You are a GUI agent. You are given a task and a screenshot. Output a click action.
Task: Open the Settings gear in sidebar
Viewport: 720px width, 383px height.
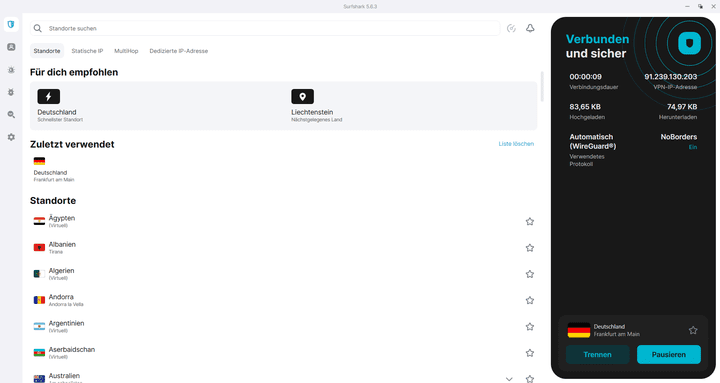(11, 137)
